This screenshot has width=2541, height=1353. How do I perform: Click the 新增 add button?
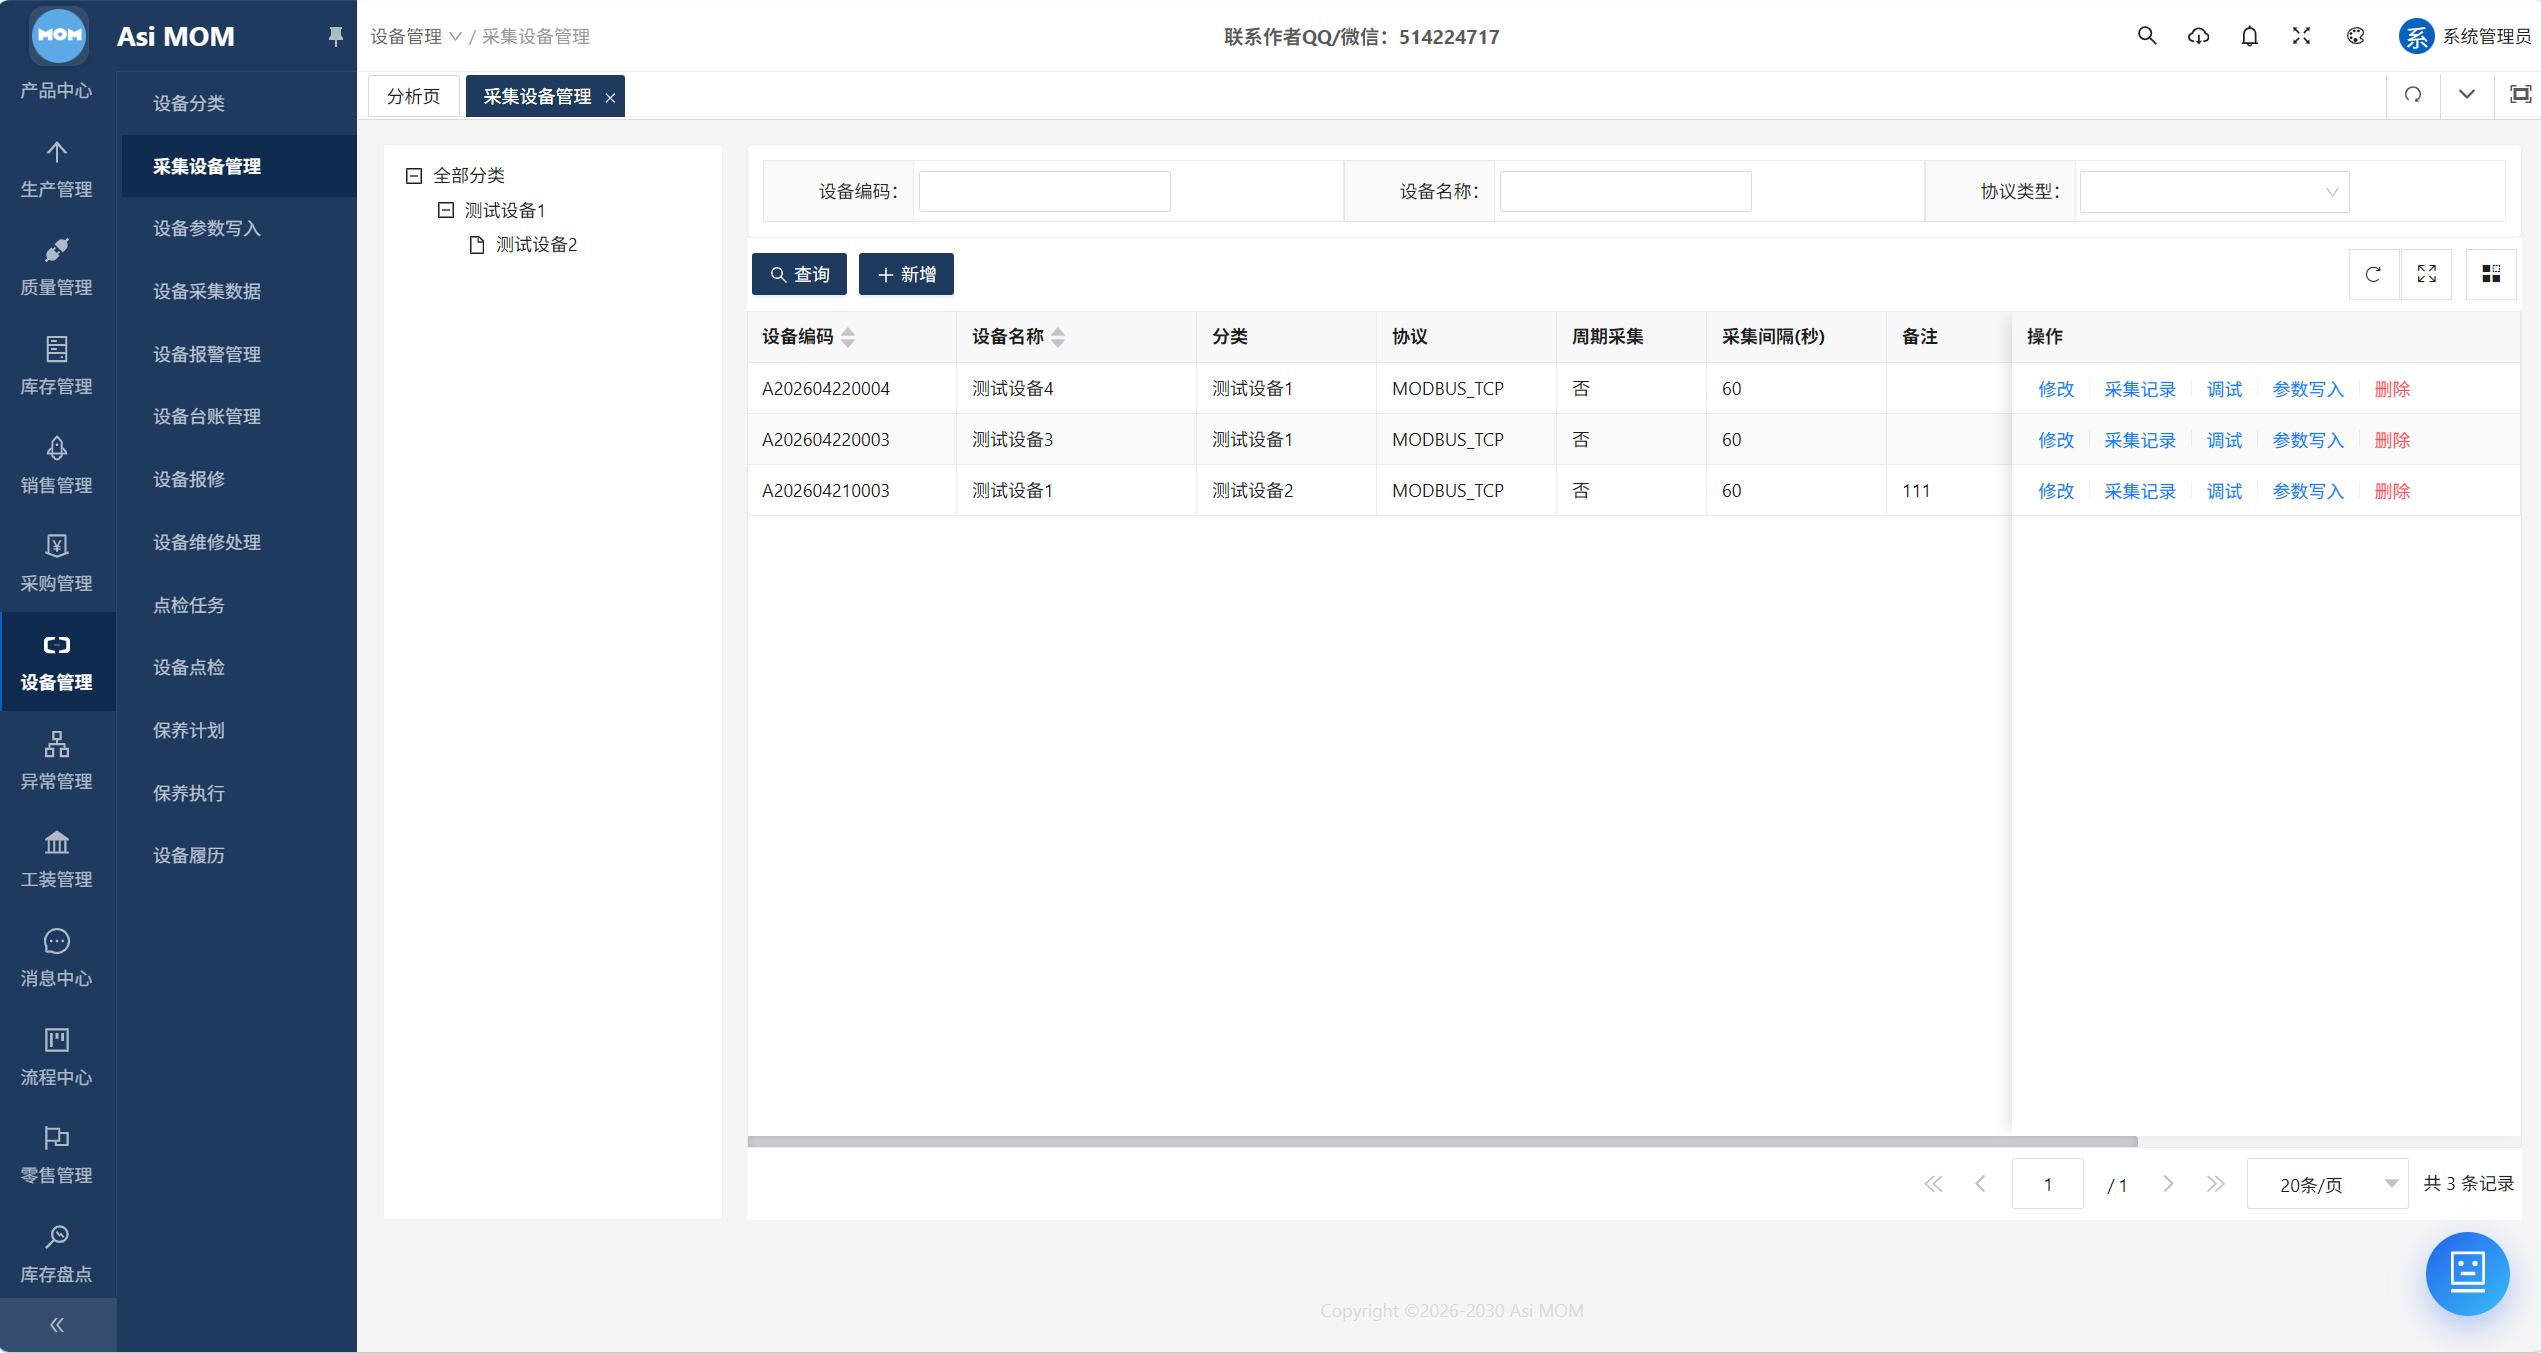point(906,274)
